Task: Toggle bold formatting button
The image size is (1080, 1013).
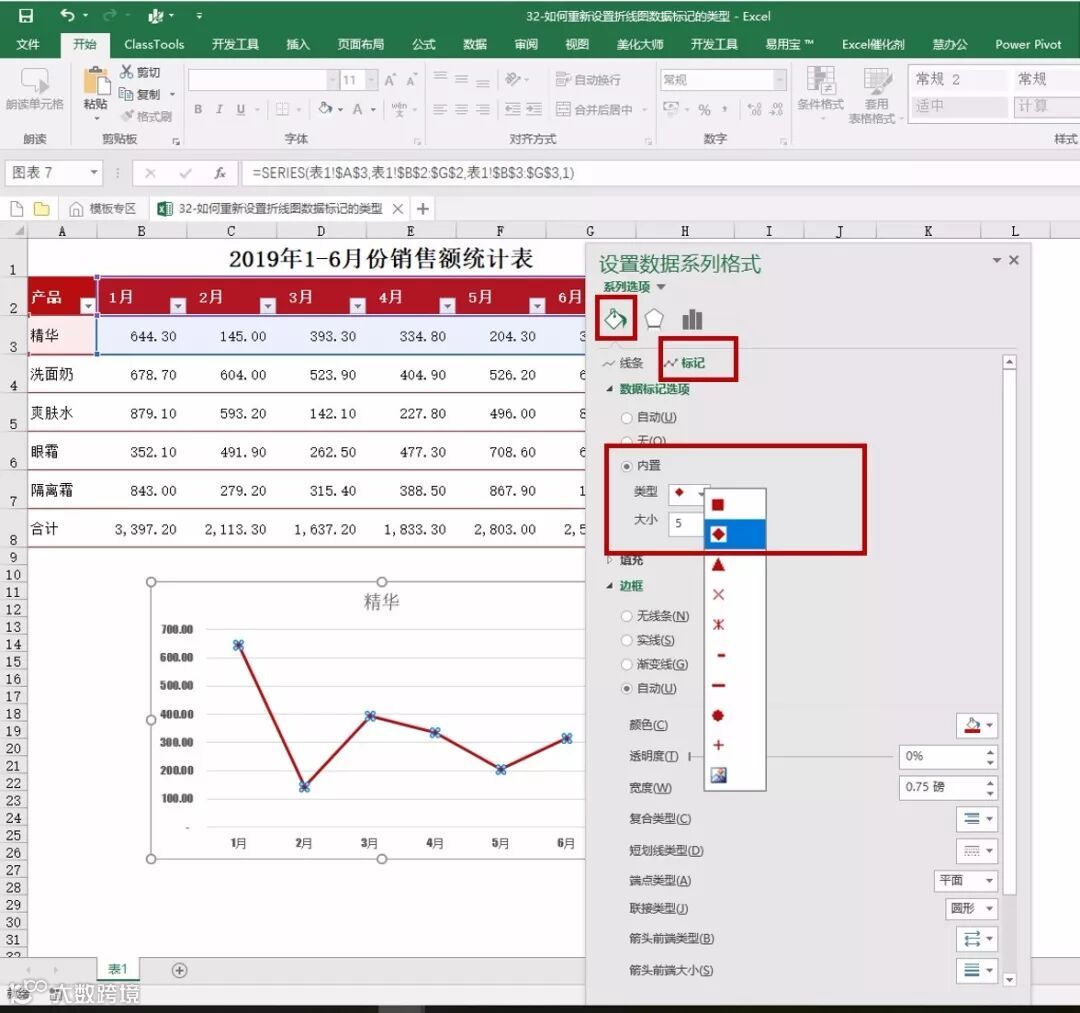Action: pos(198,109)
